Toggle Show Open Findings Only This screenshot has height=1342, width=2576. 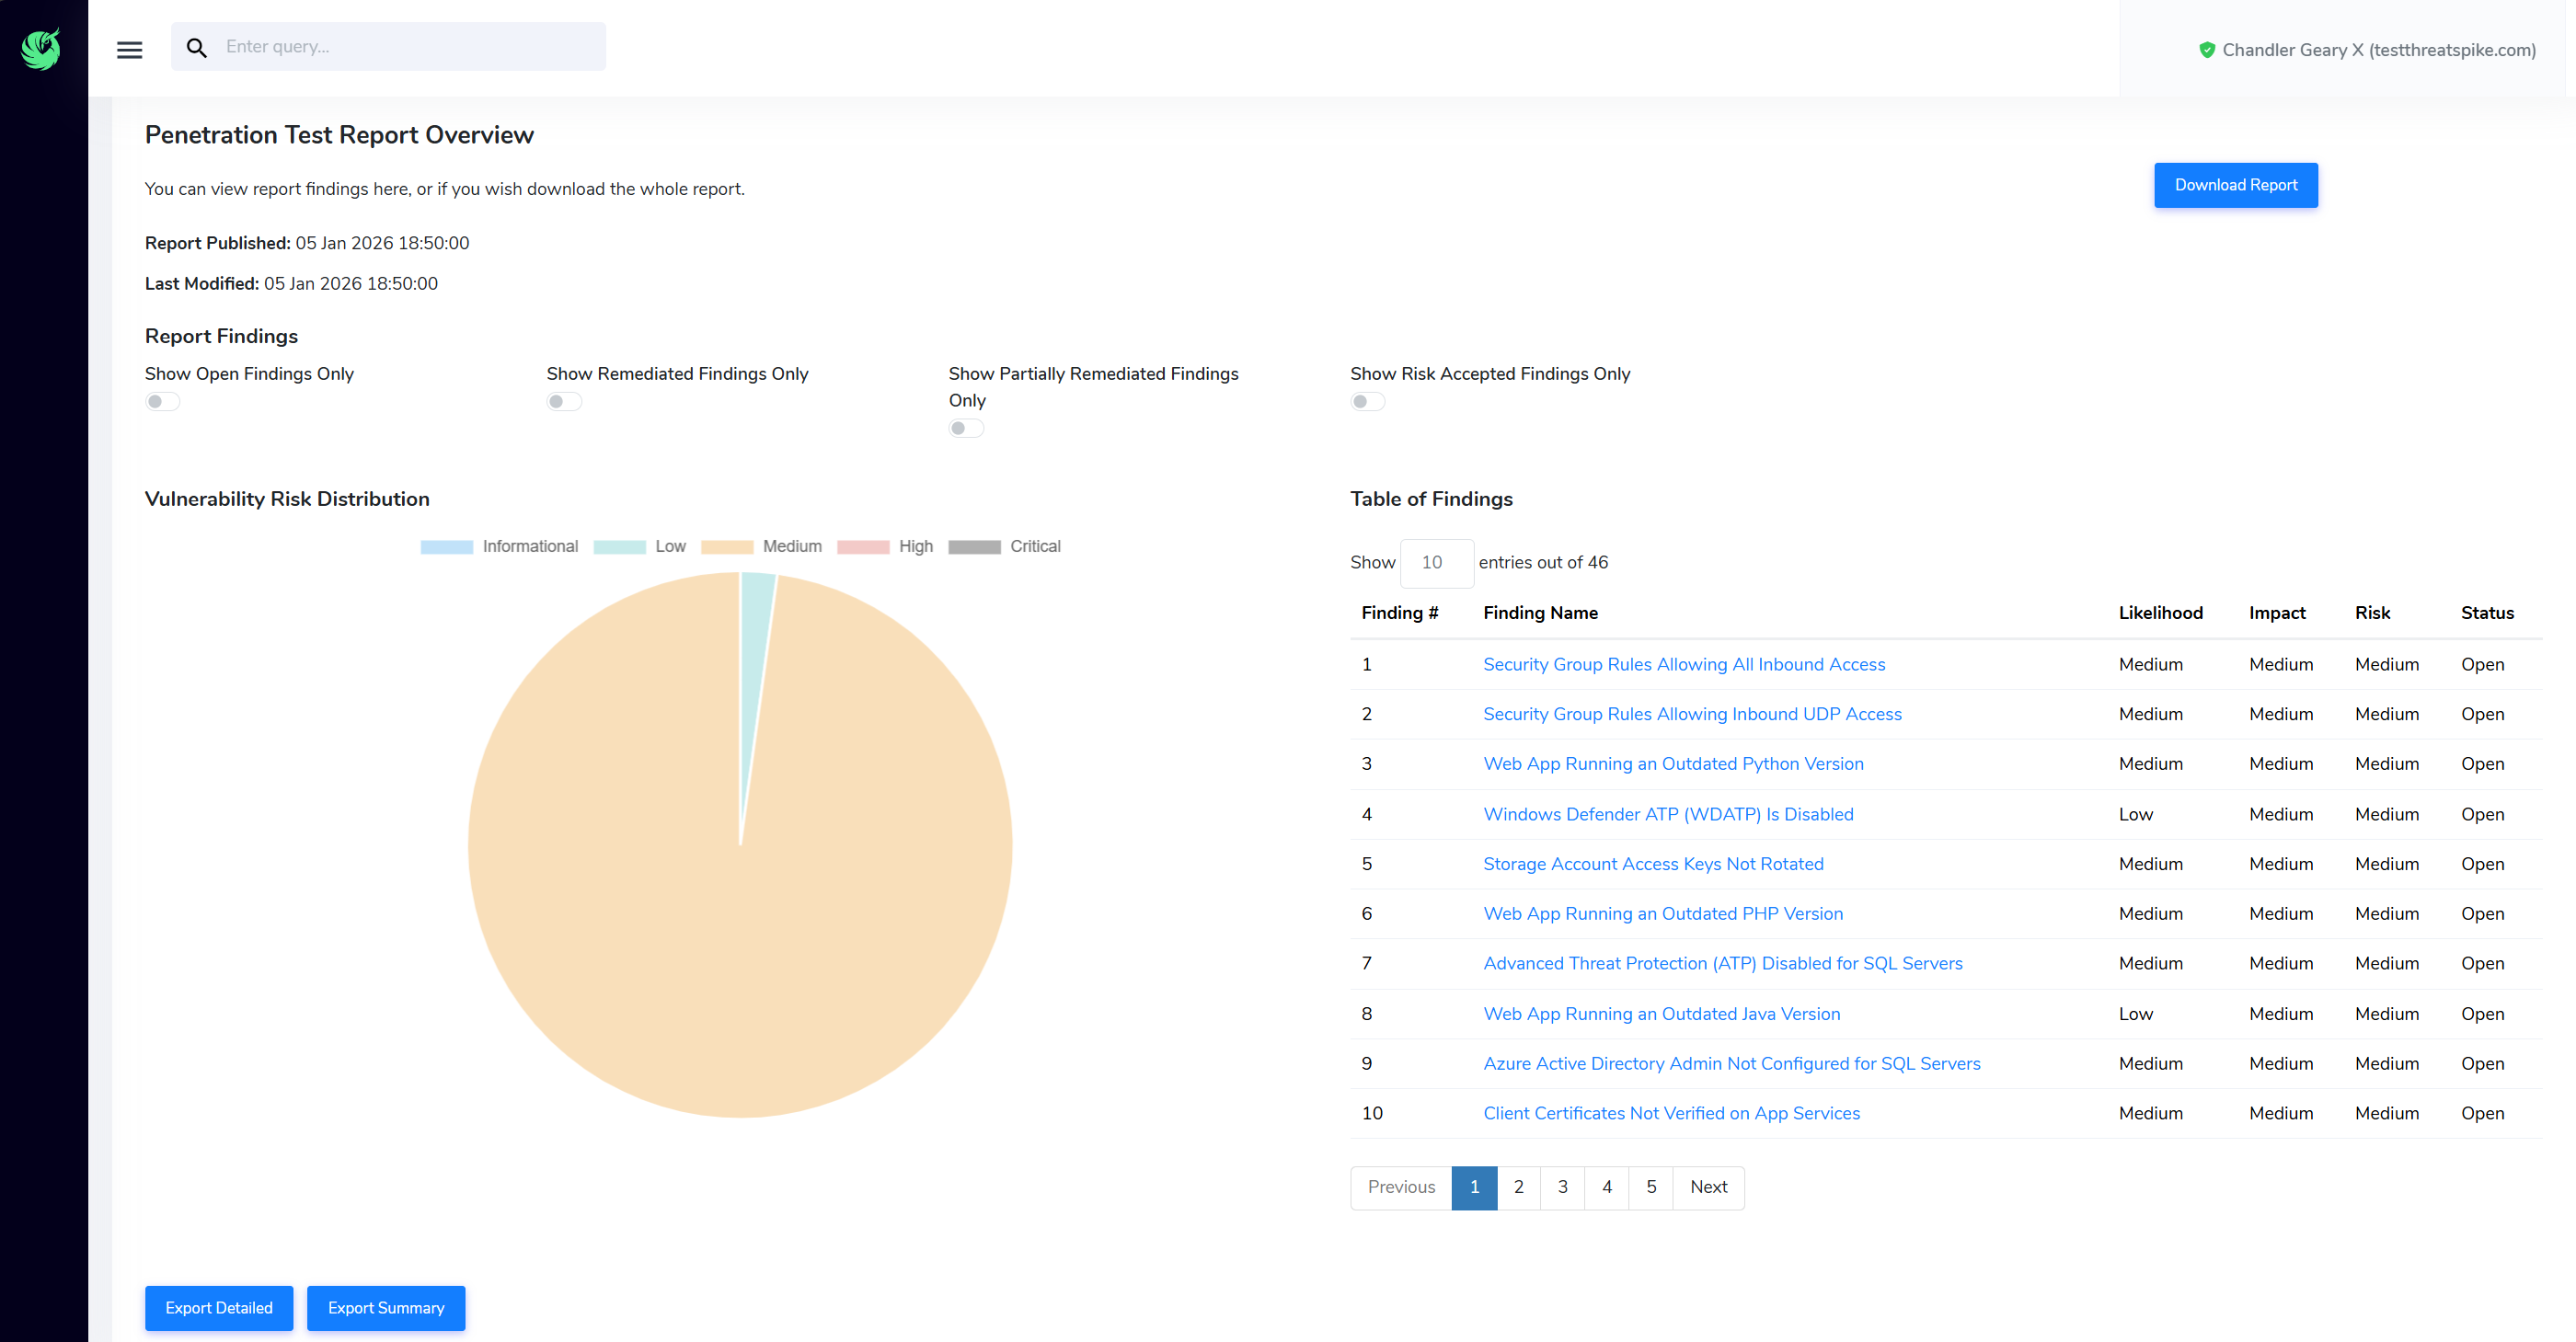pyautogui.click(x=162, y=402)
